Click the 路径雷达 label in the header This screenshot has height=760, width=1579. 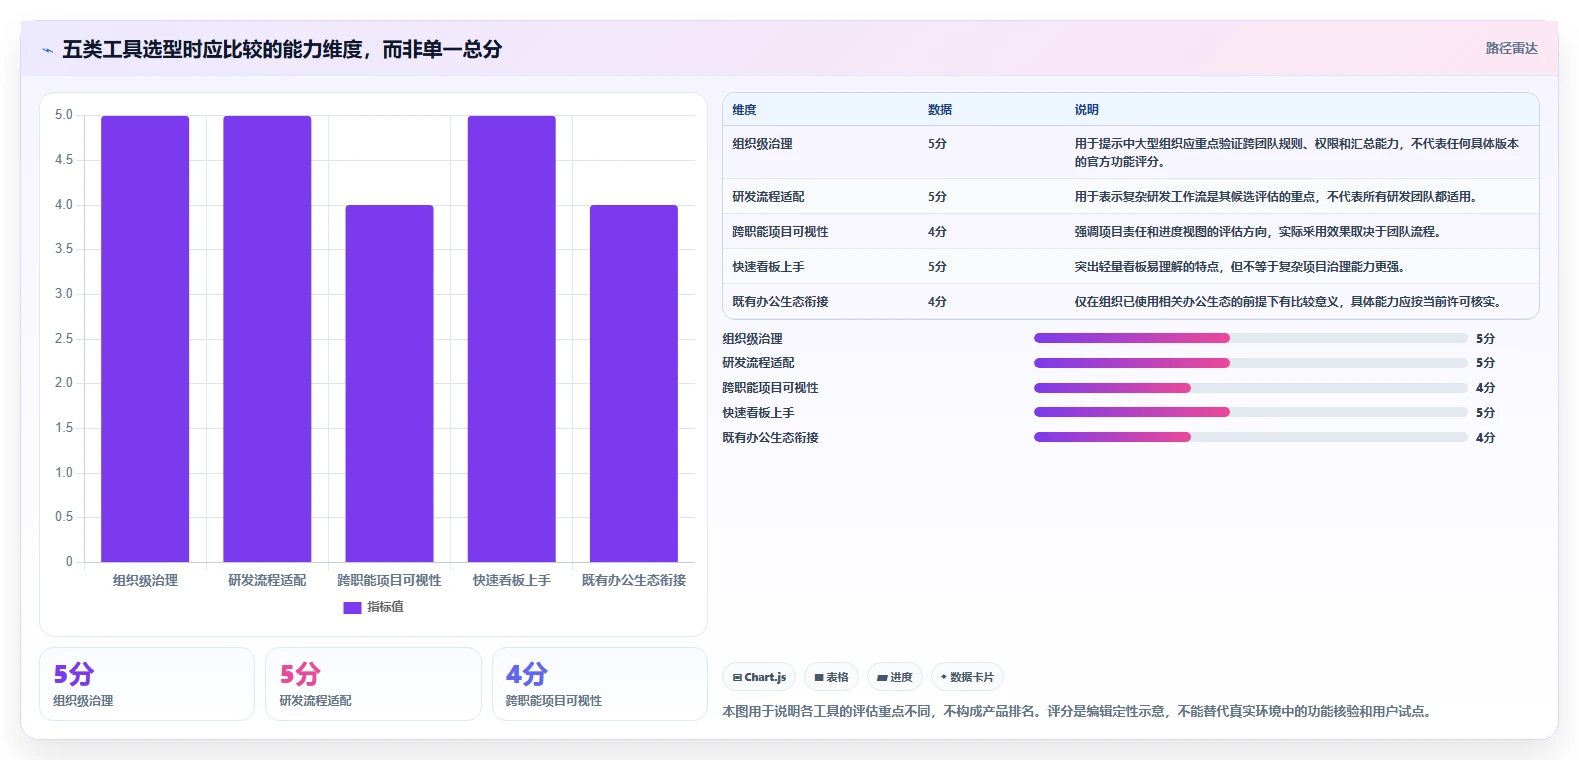pos(1511,48)
